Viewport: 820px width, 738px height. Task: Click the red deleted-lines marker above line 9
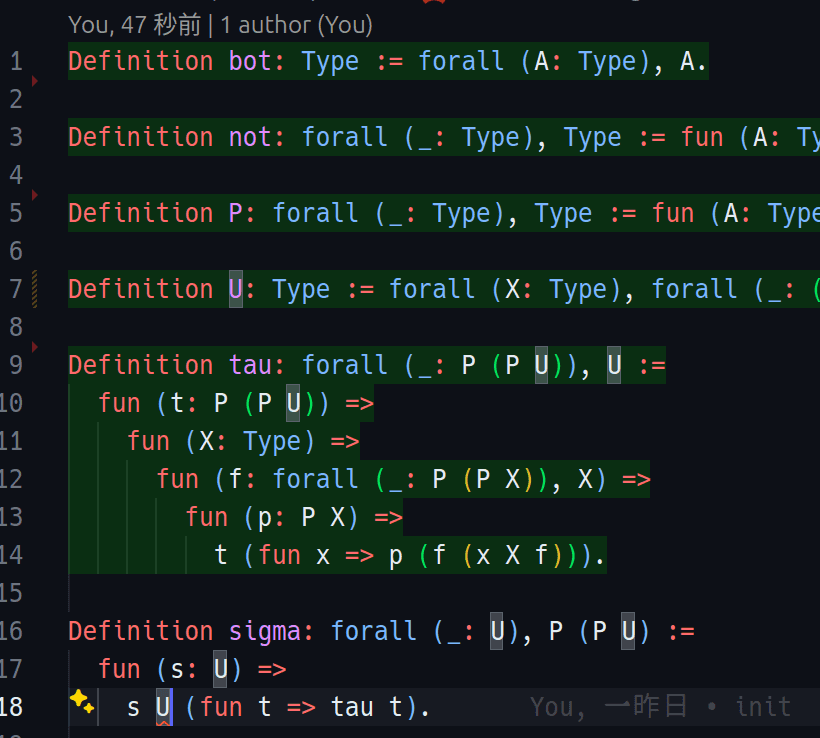pyautogui.click(x=35, y=346)
